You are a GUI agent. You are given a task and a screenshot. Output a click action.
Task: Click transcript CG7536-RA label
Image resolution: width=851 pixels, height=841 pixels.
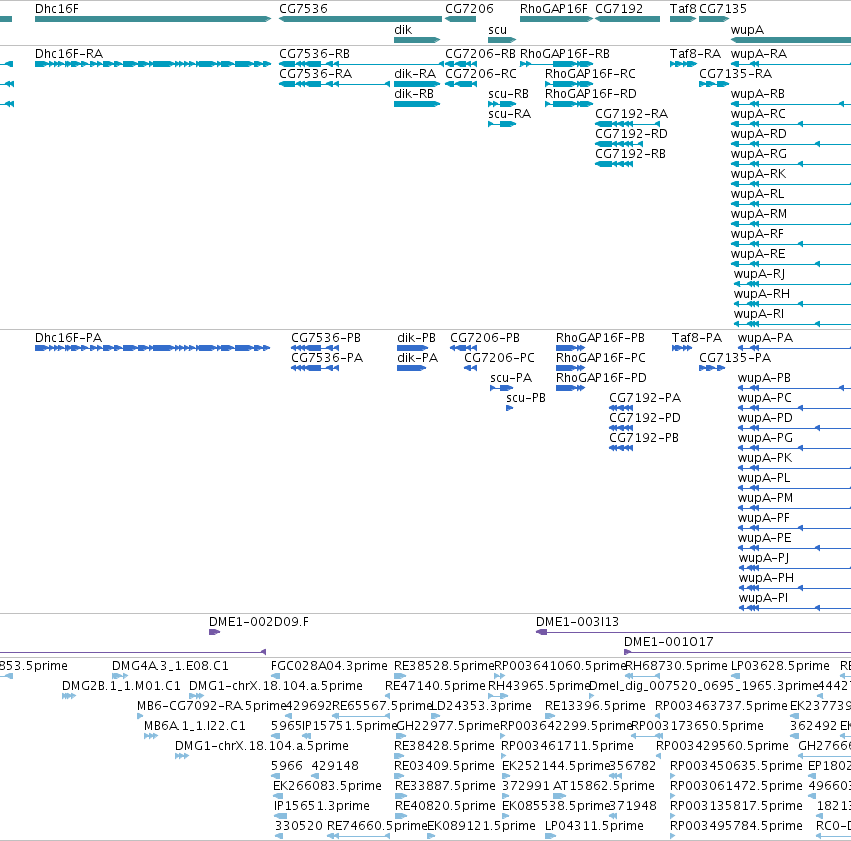(315, 74)
